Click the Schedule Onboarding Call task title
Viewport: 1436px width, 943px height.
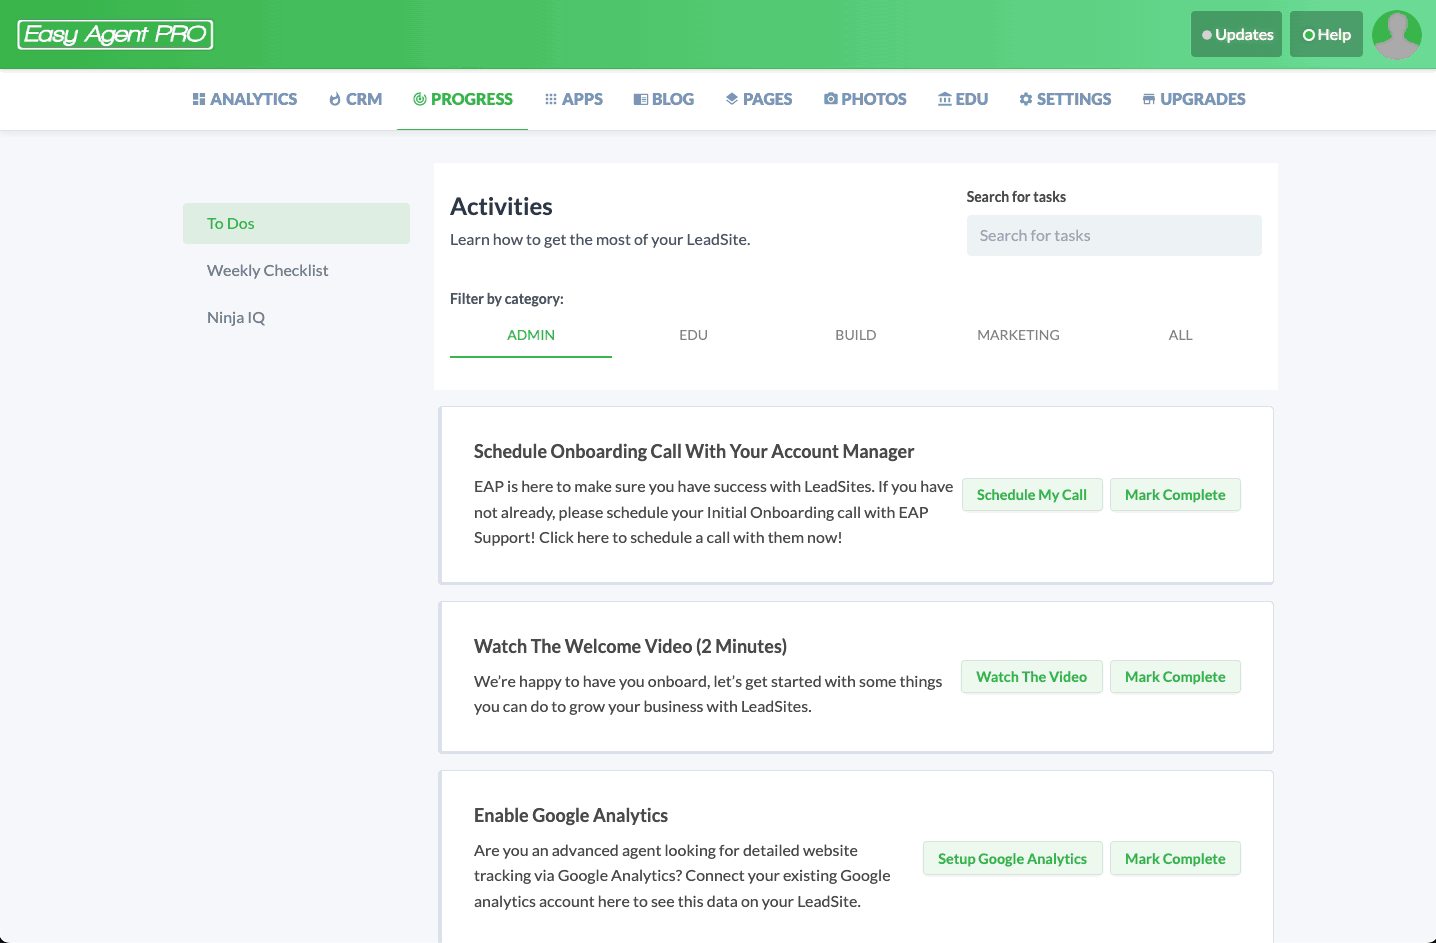(694, 451)
